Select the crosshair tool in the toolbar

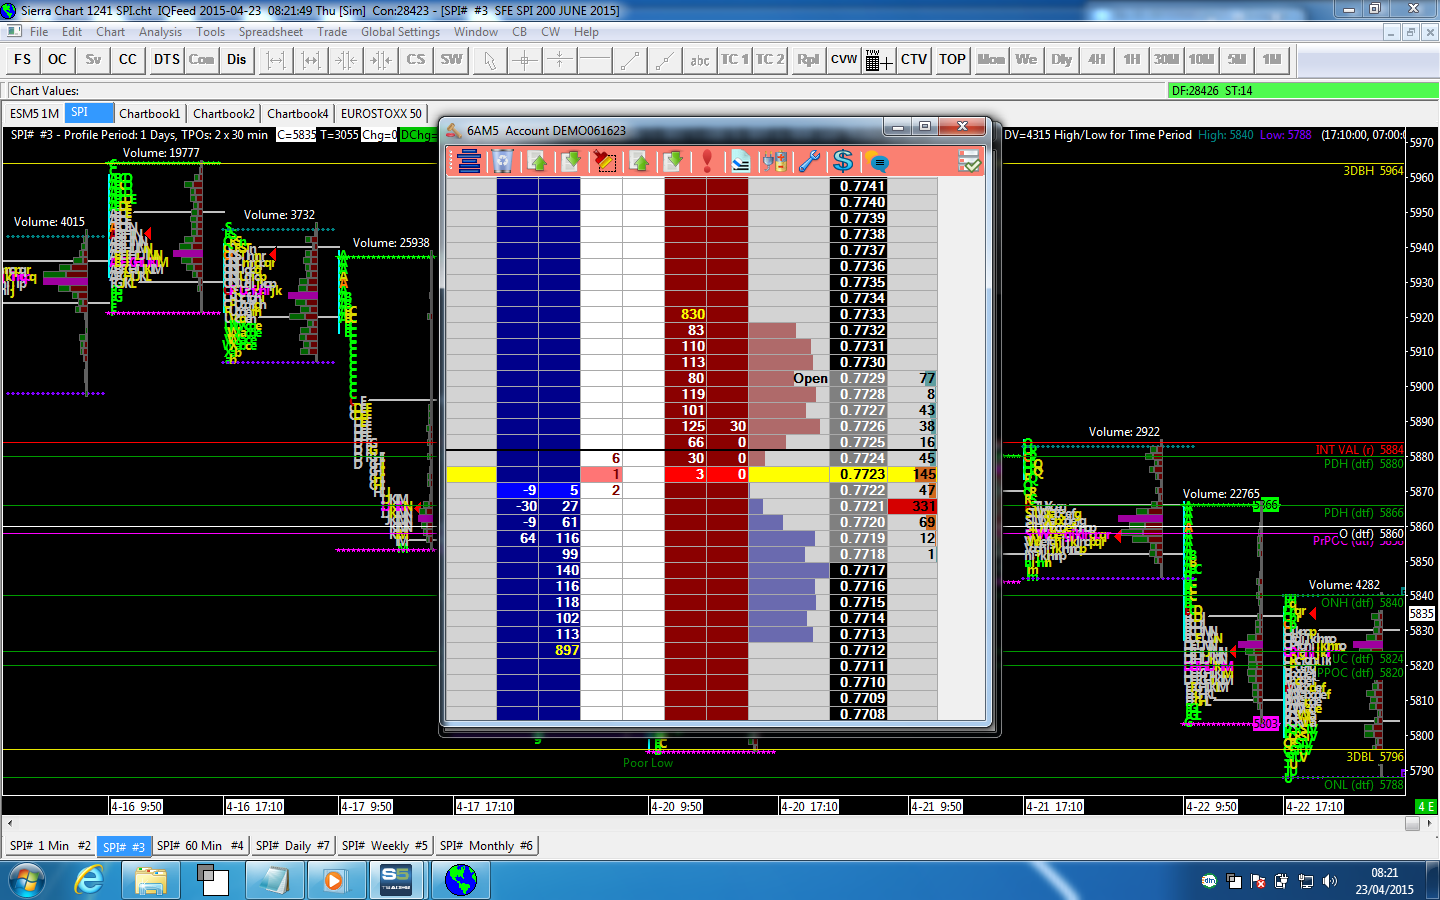pyautogui.click(x=525, y=60)
